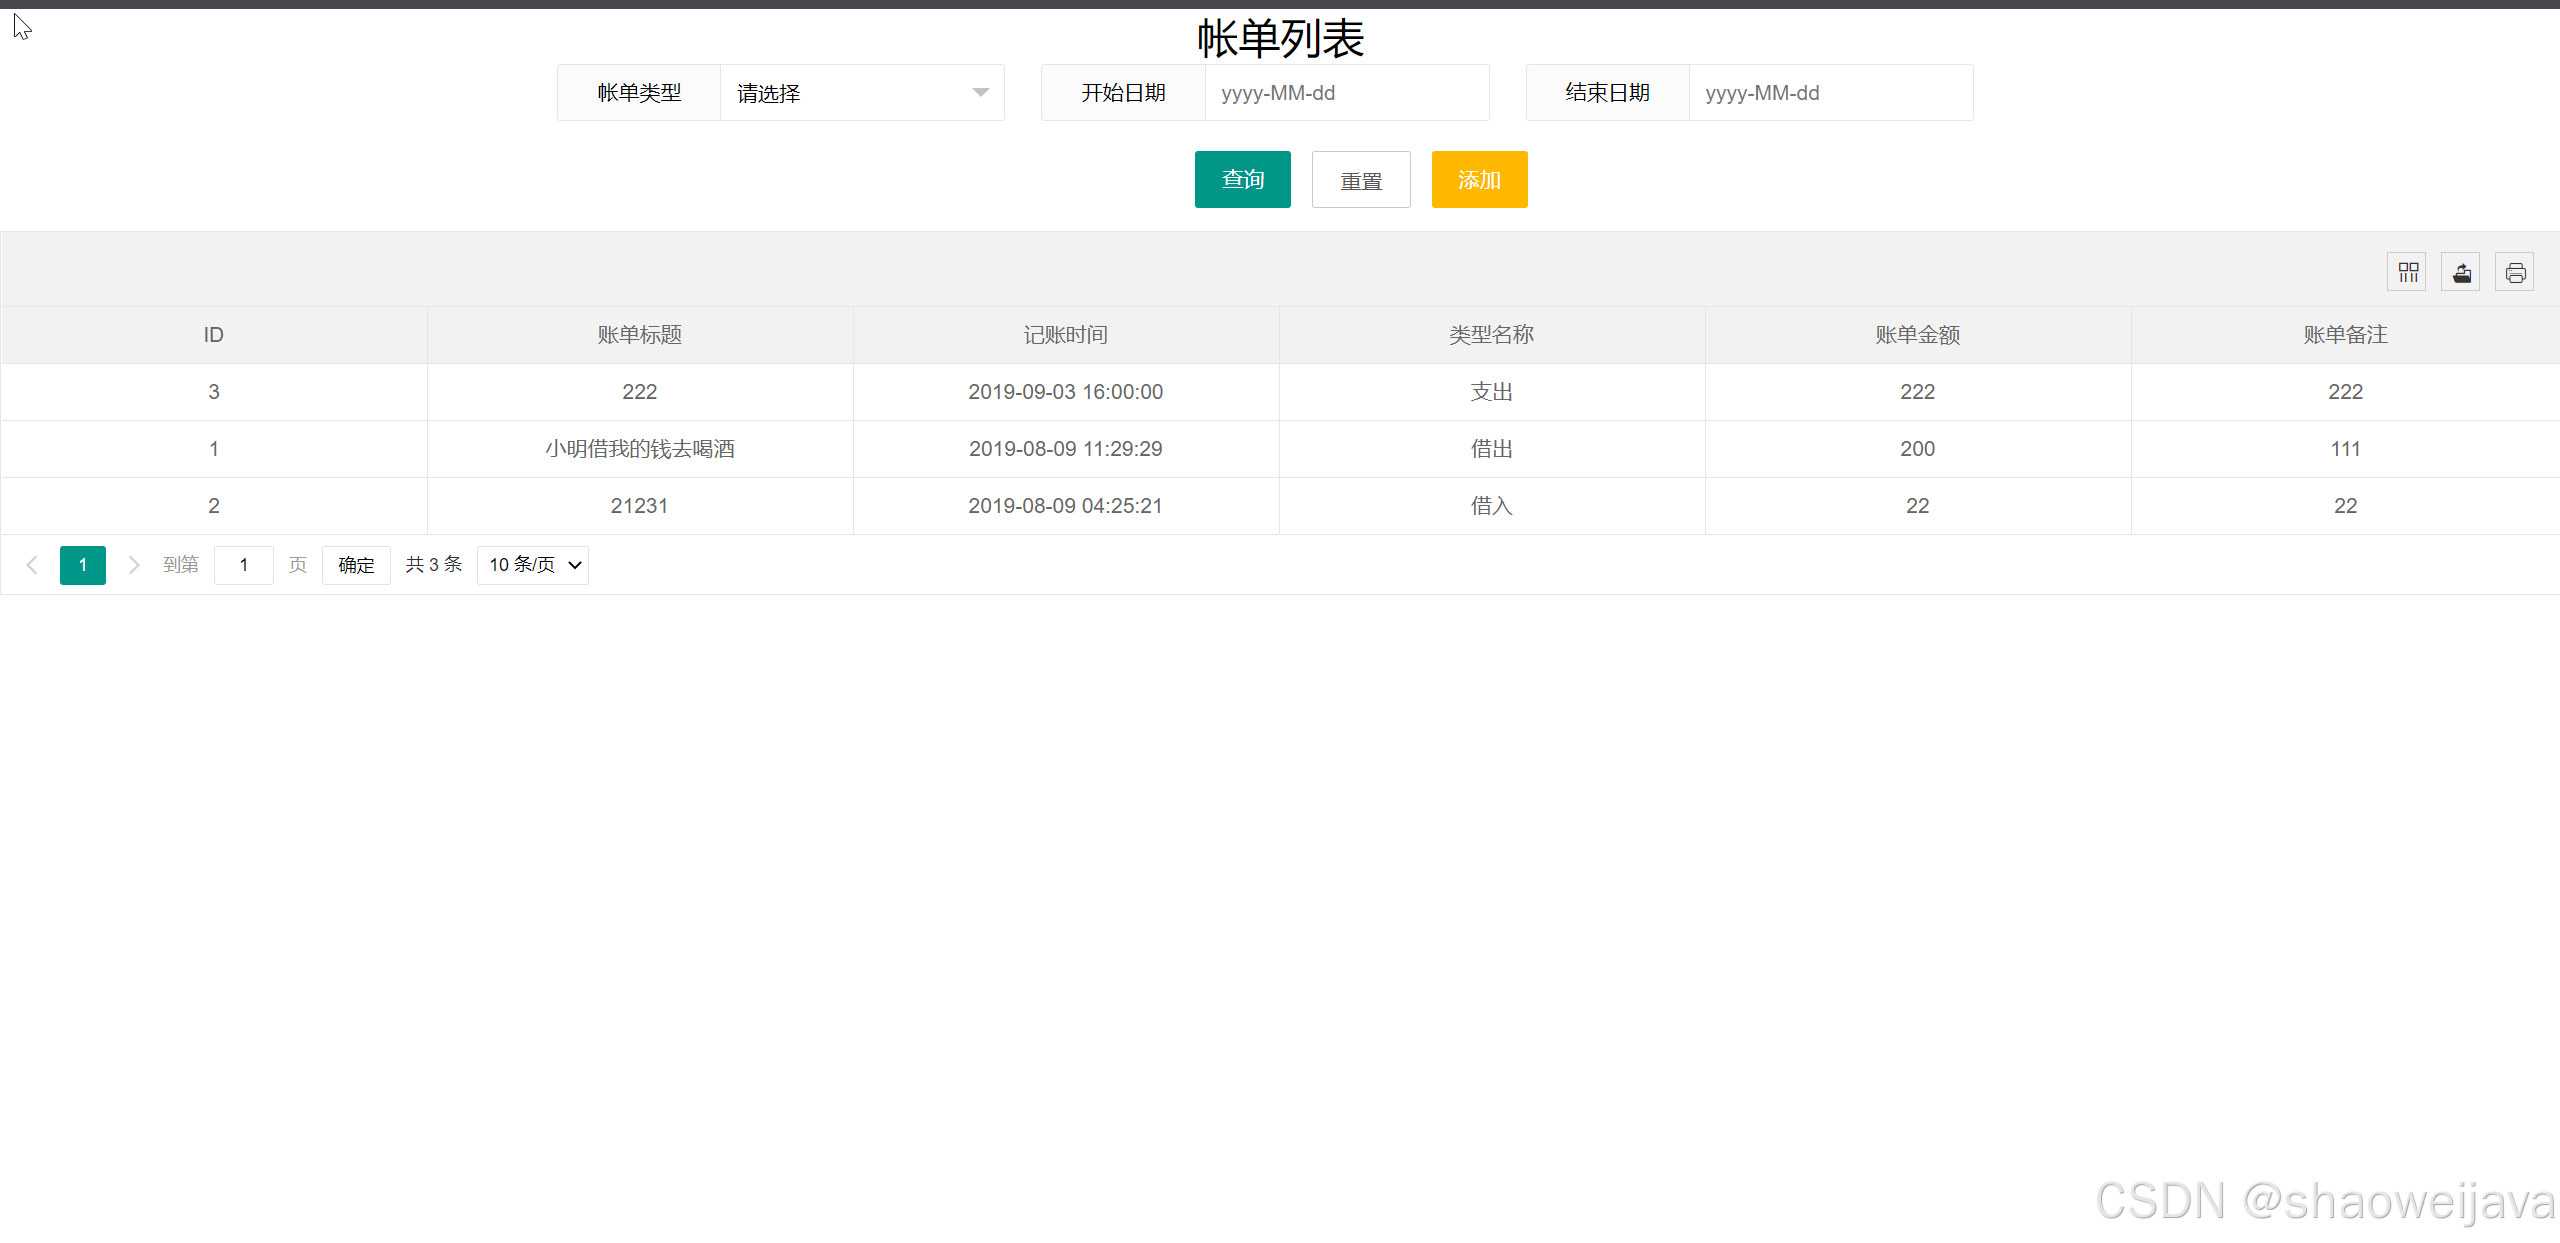
Task: Open the column filter icon
Action: tap(2407, 272)
